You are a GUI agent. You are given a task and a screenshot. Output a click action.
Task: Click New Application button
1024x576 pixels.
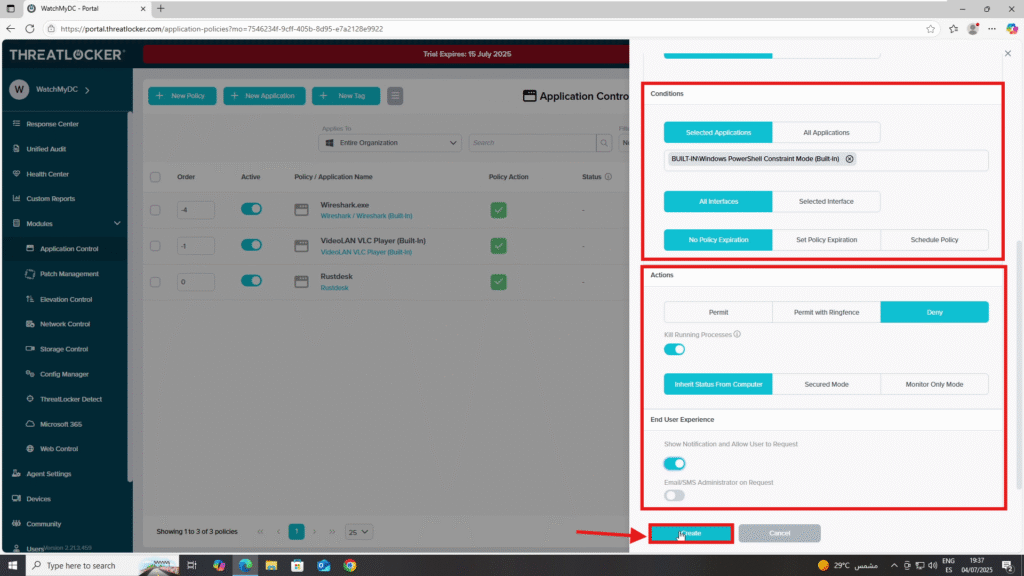click(264, 96)
